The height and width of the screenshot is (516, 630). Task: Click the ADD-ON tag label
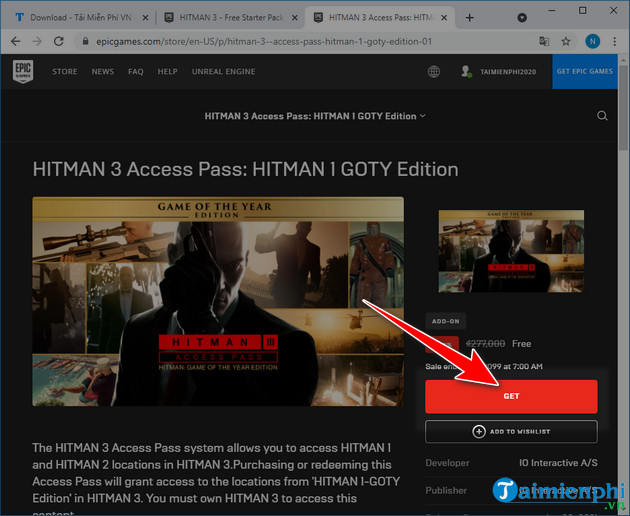tap(446, 321)
